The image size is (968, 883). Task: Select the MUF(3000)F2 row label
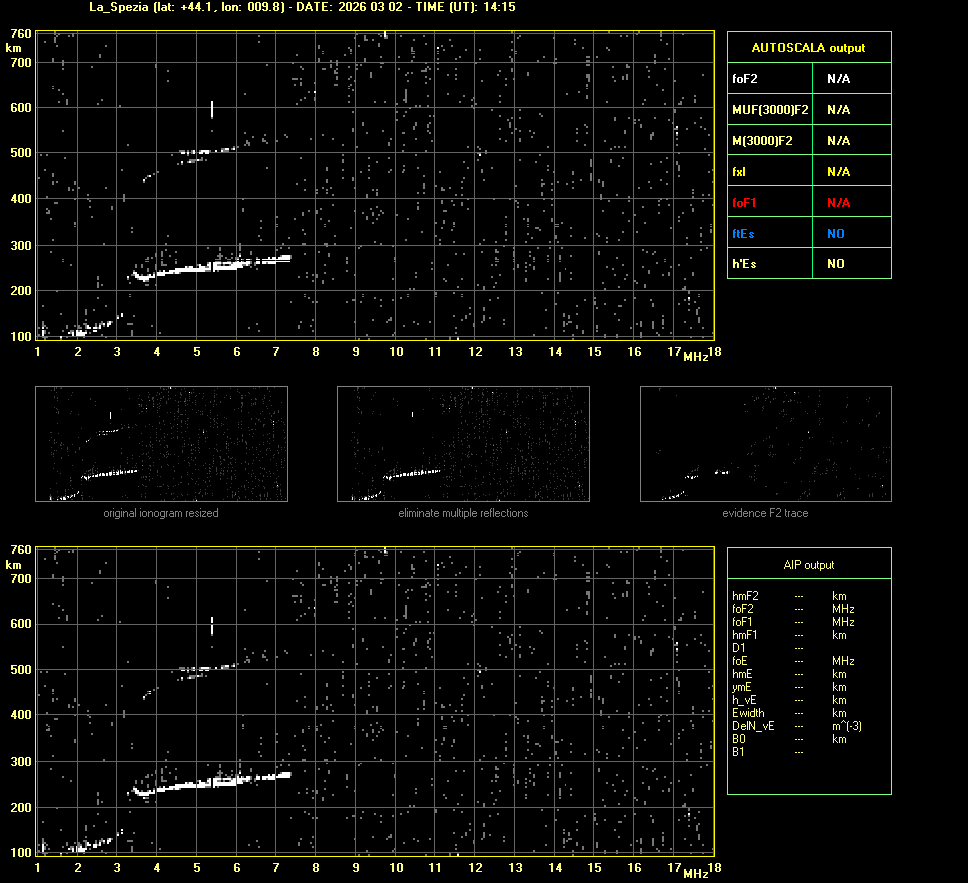pyautogui.click(x=770, y=110)
